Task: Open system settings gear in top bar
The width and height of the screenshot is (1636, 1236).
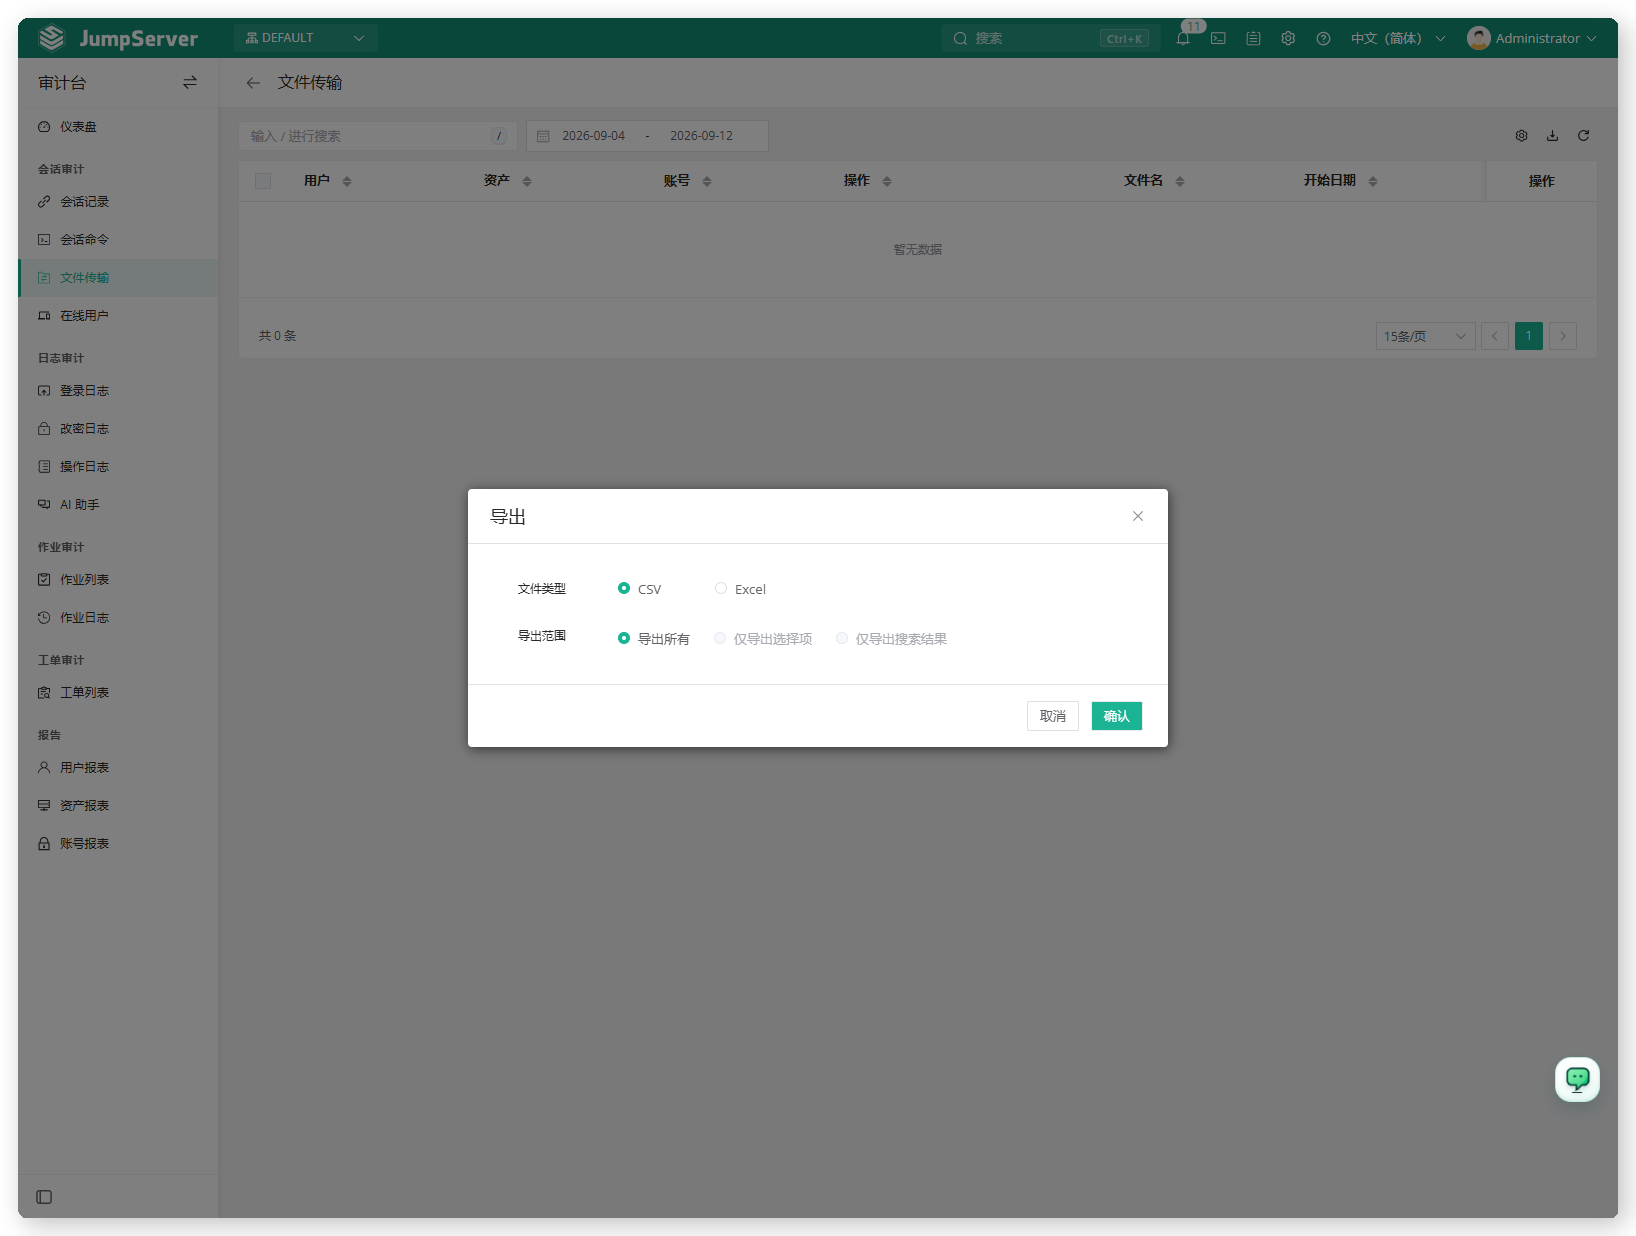Action: click(x=1288, y=38)
